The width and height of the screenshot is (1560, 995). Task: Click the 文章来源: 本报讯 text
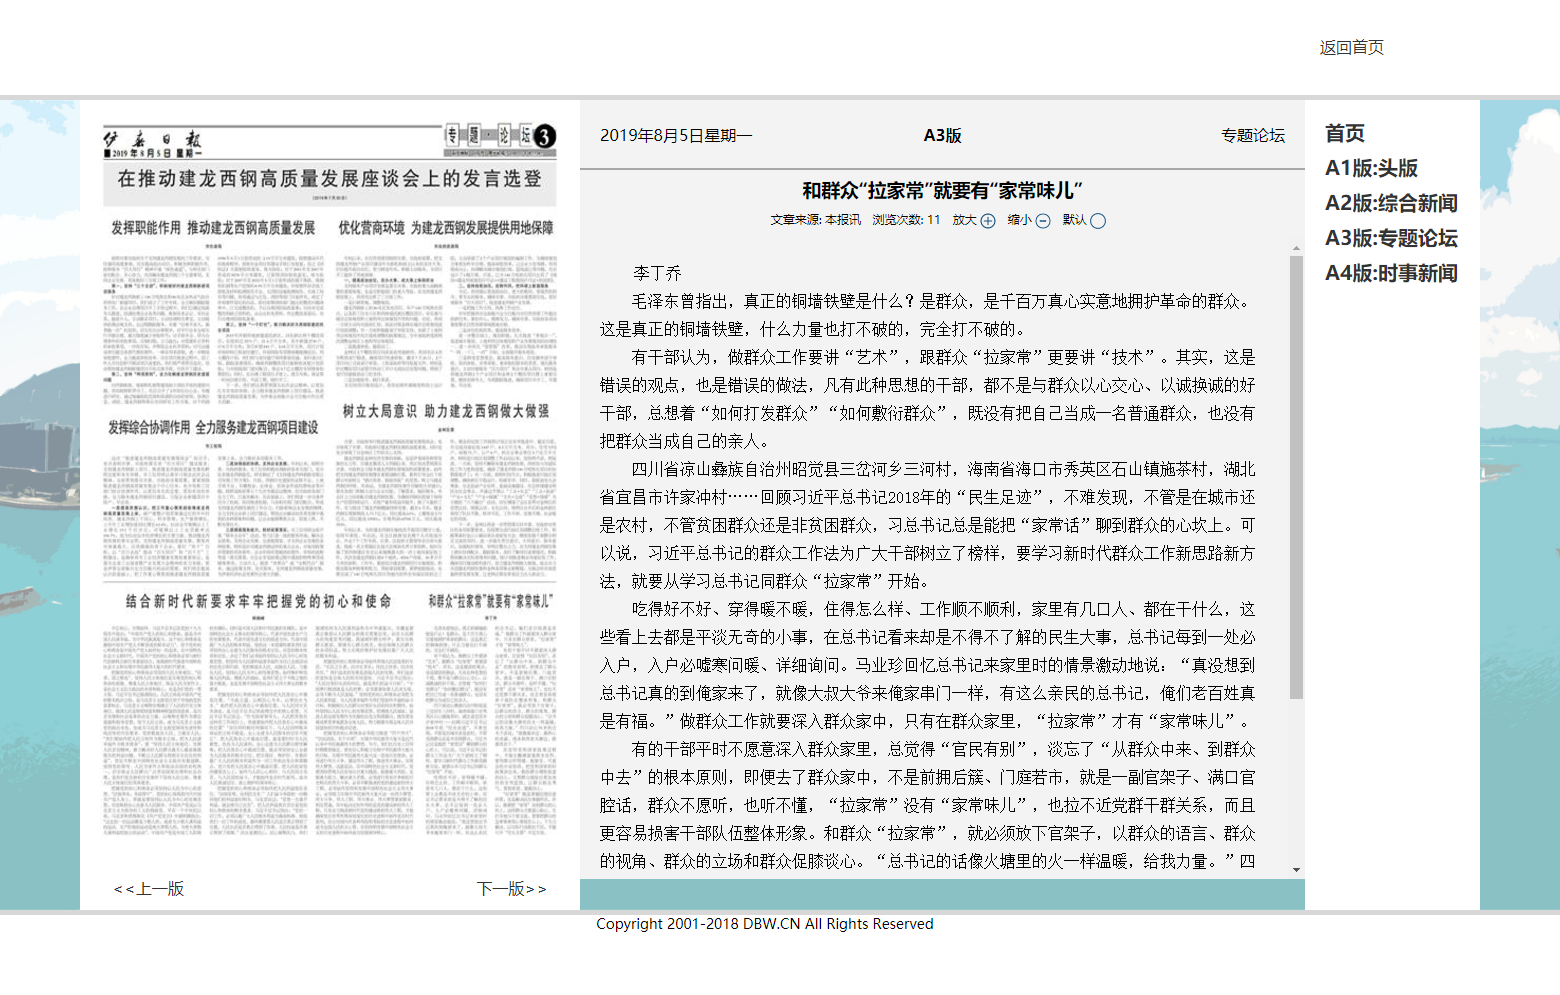[x=815, y=220]
